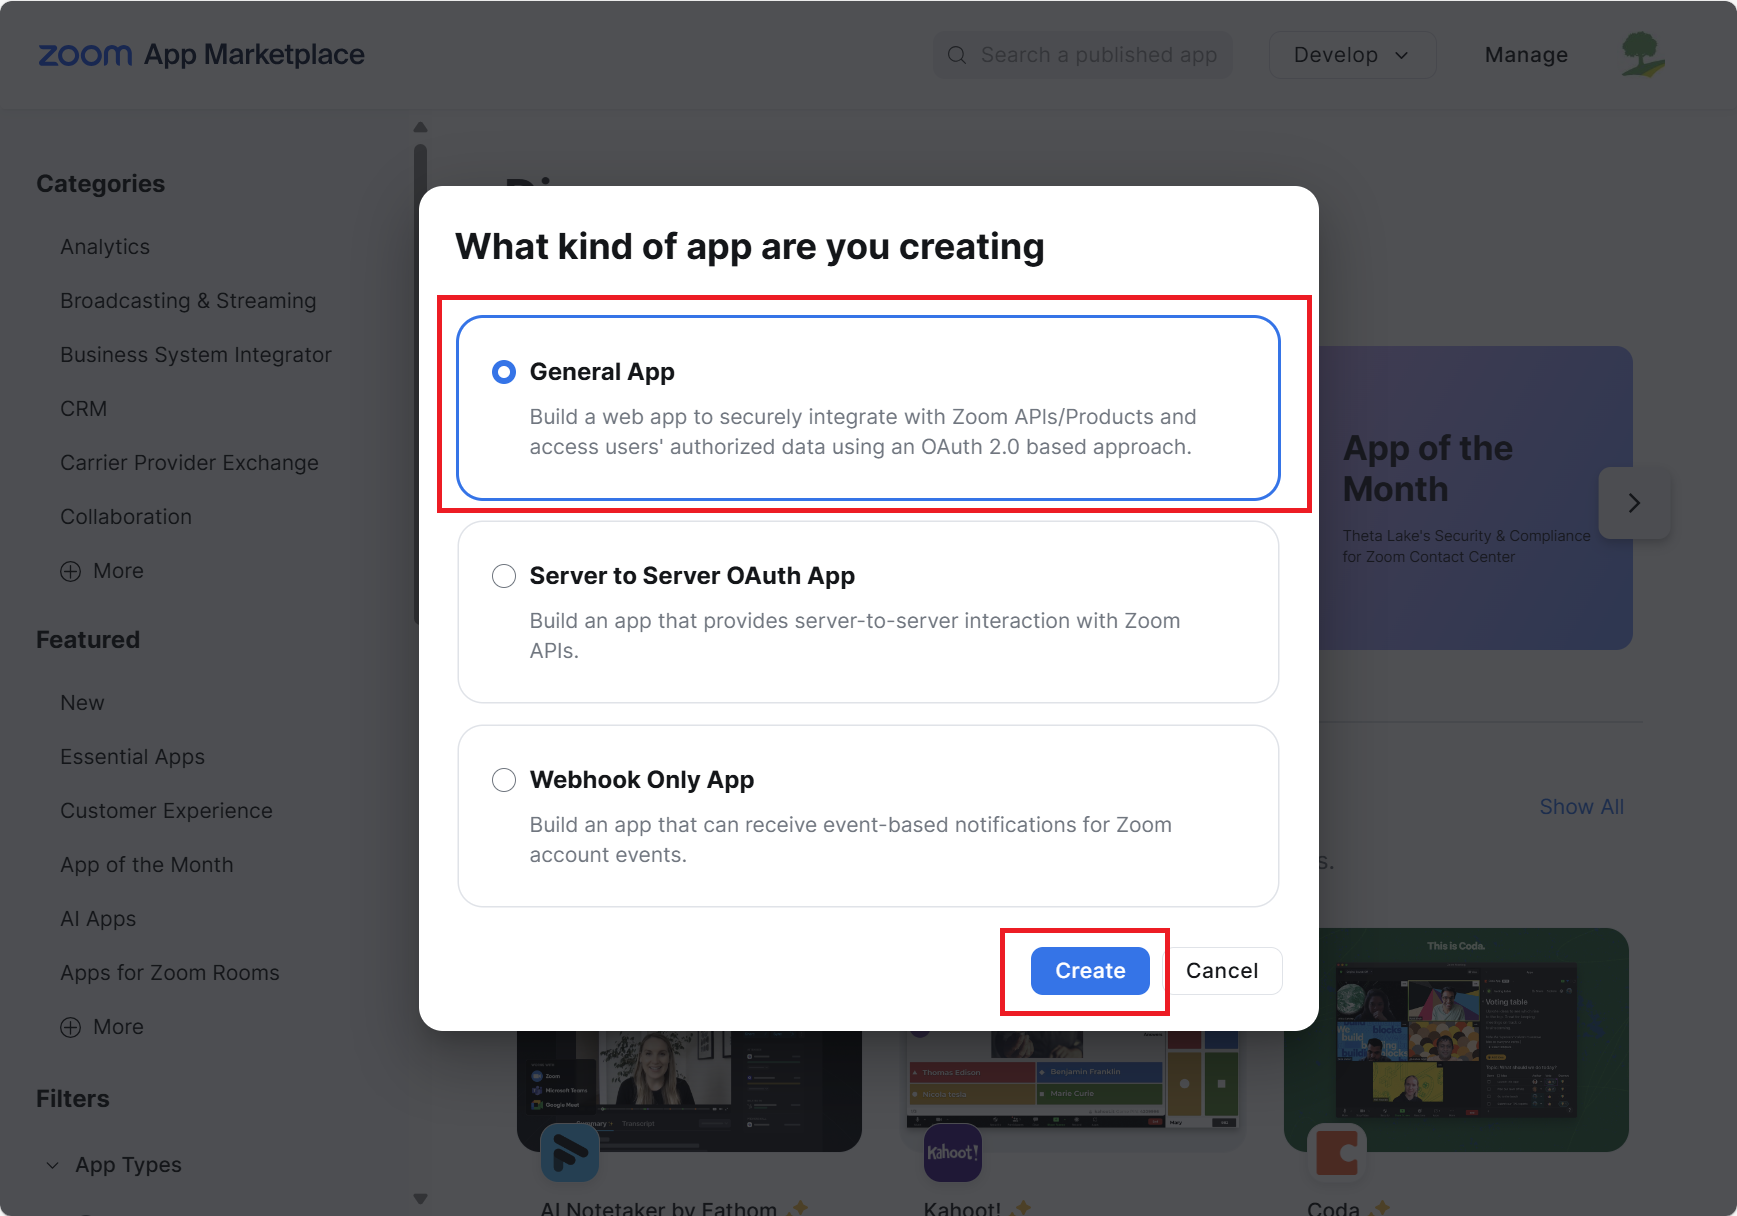The height and width of the screenshot is (1216, 1737).
Task: Click the Zoom logo in header
Action: [x=85, y=55]
